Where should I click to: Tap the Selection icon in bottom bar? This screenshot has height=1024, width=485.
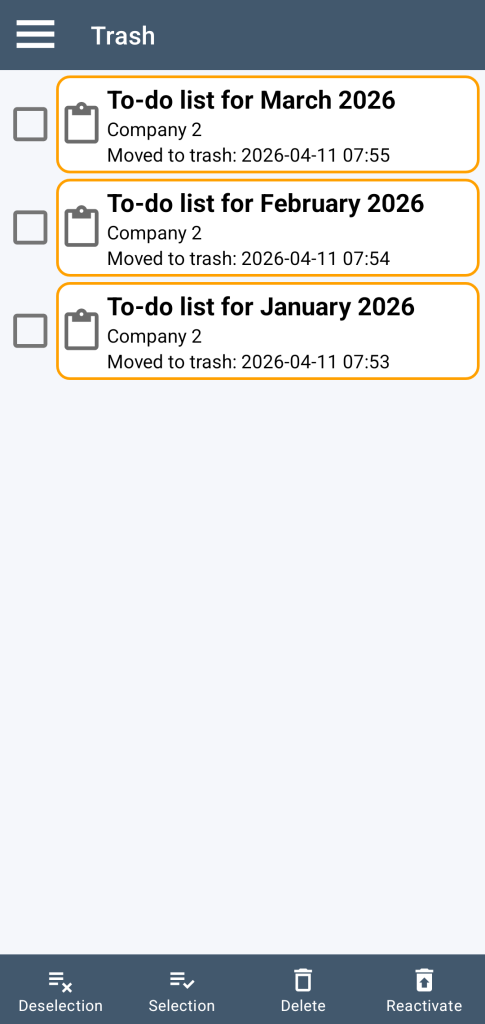181,980
